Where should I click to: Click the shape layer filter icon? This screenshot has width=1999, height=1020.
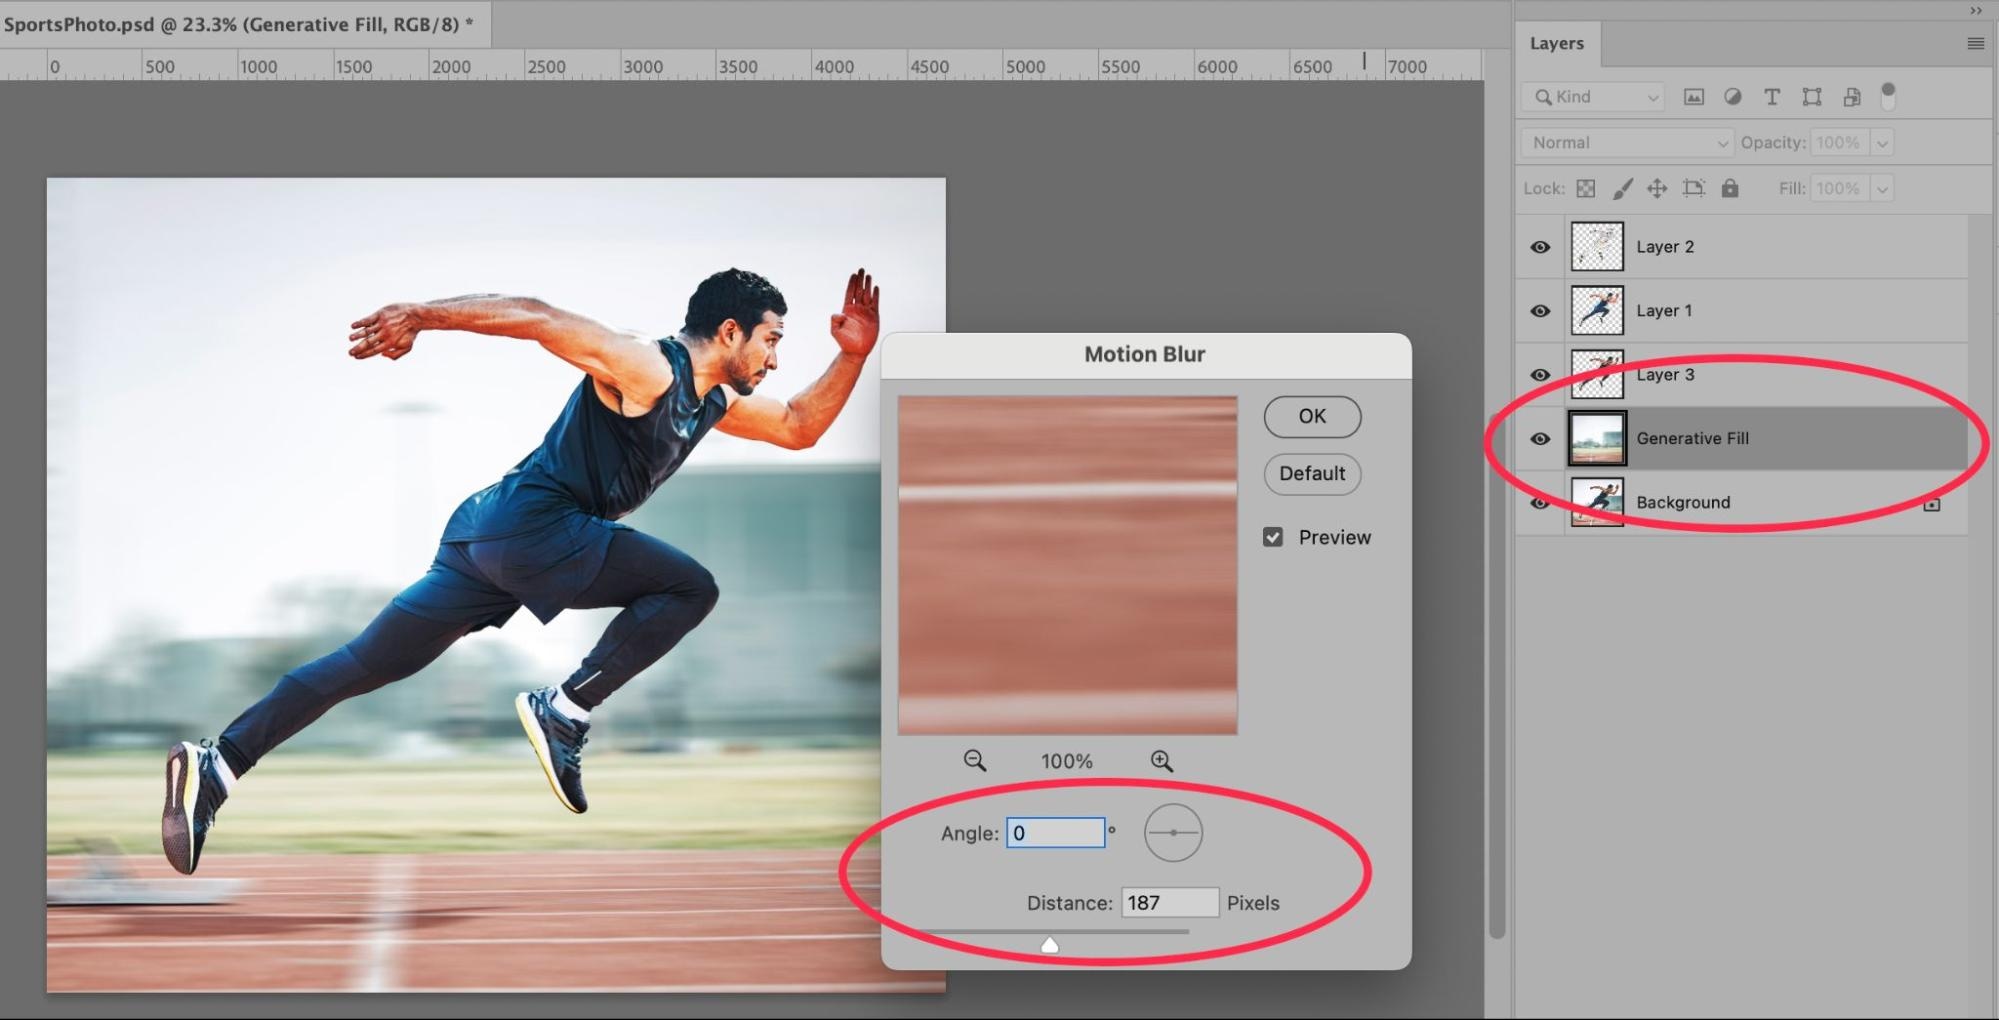click(x=1811, y=97)
